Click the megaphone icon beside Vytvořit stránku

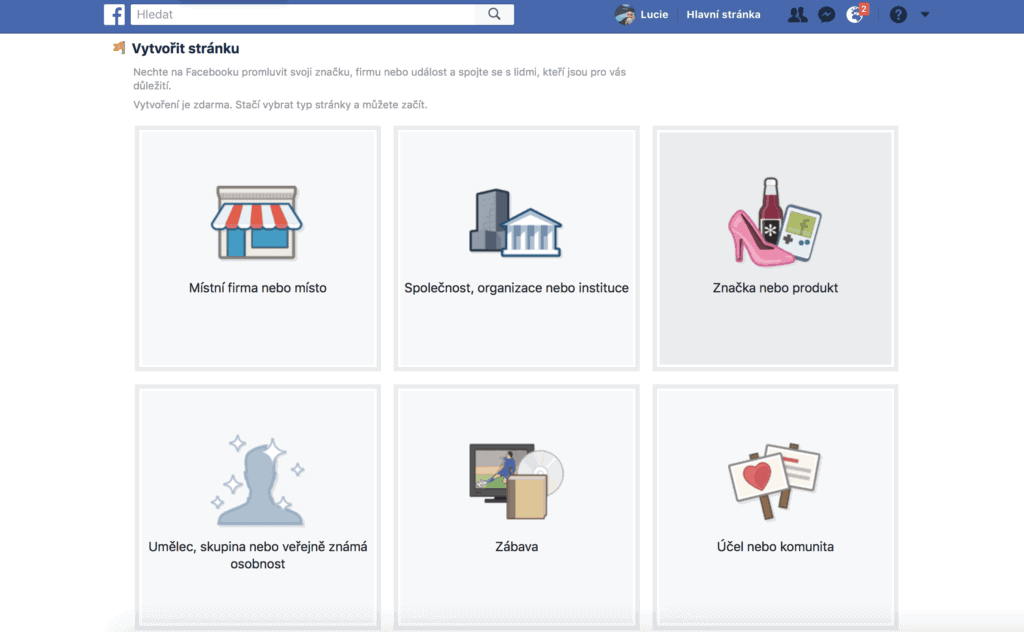click(x=119, y=46)
